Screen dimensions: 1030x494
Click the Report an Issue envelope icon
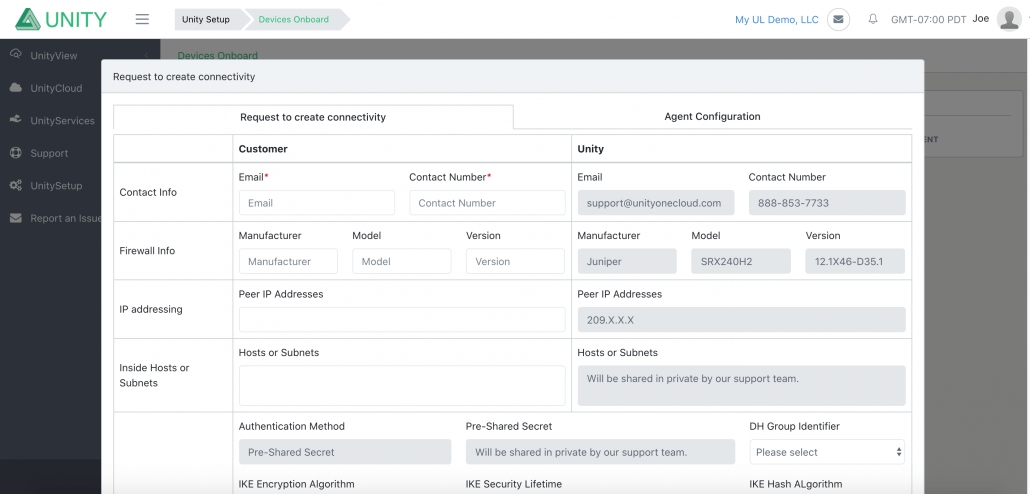(16, 218)
